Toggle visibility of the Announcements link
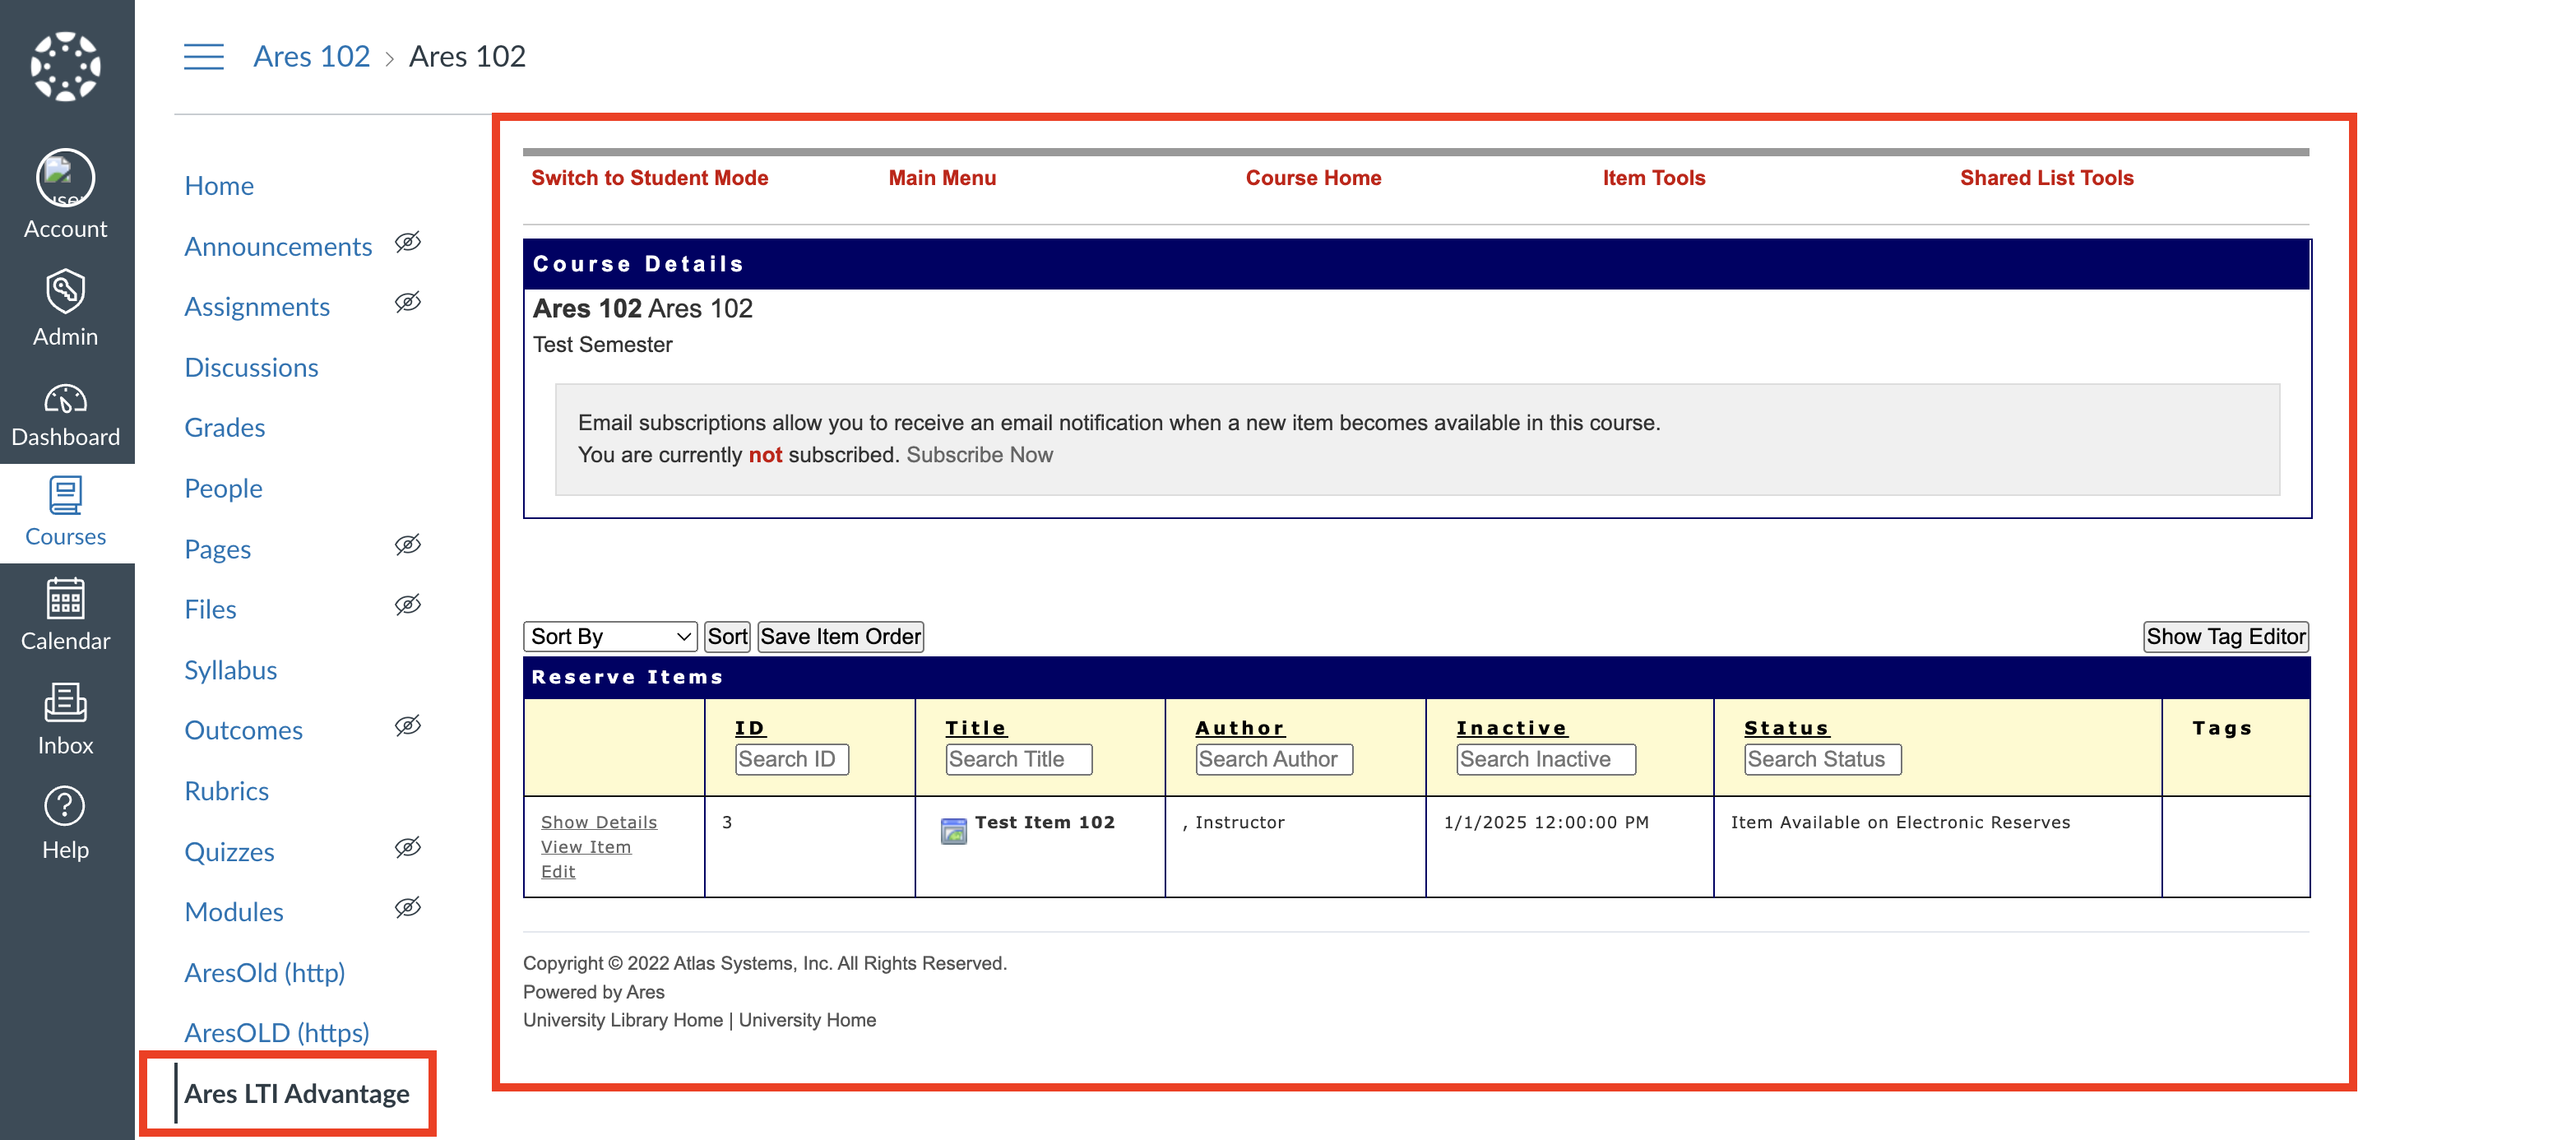Image resolution: width=2576 pixels, height=1140 pixels. [x=408, y=243]
